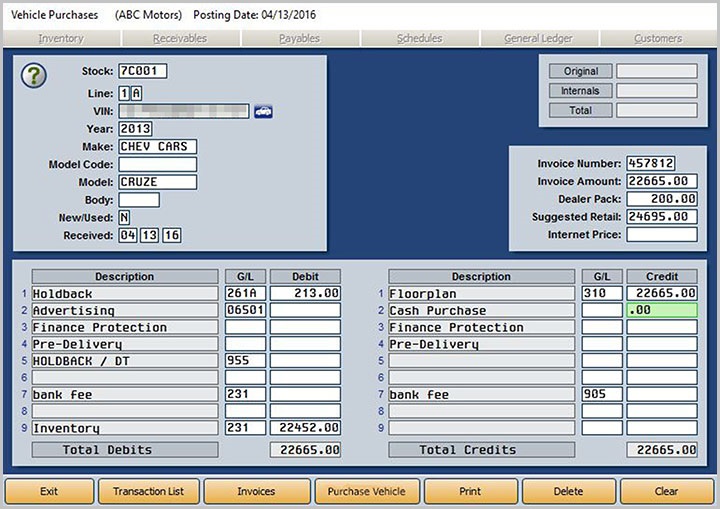
Task: Click Floorplan G/L field 310
Action: coord(602,293)
